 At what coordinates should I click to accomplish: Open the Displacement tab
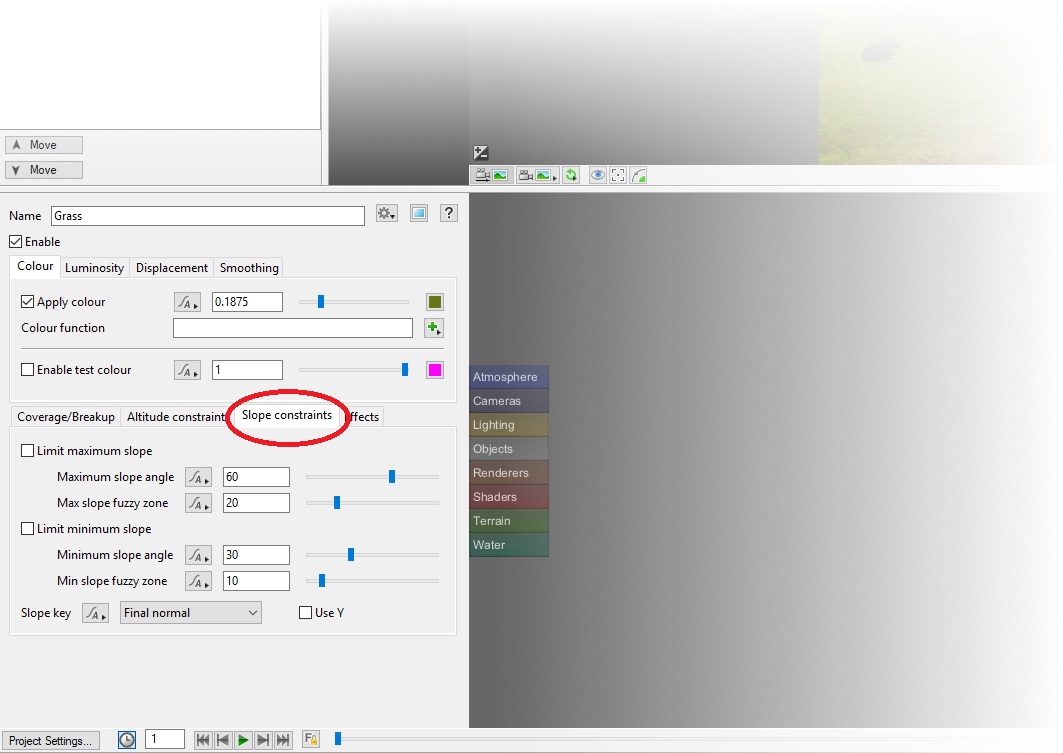172,268
